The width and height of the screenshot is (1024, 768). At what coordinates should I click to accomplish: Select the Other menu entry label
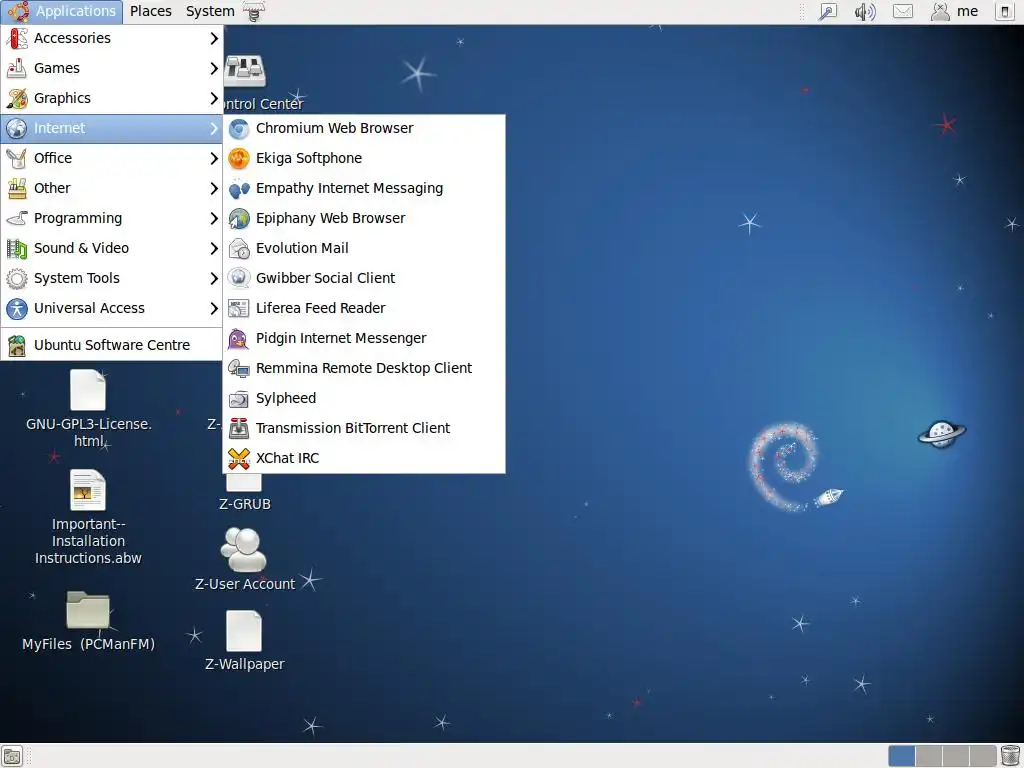(52, 188)
